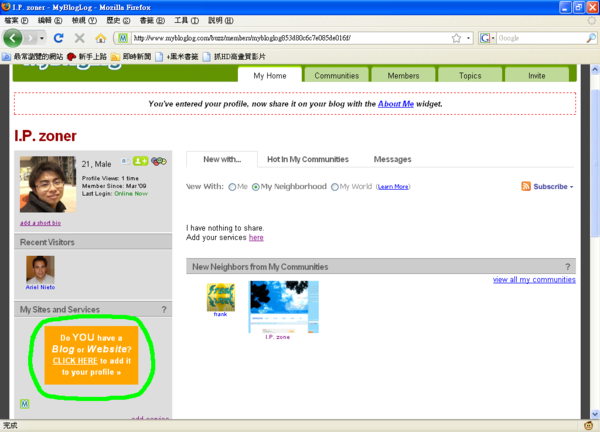The width and height of the screenshot is (600, 432).
Task: Click the browser Forward arrow button
Action: pos(30,38)
